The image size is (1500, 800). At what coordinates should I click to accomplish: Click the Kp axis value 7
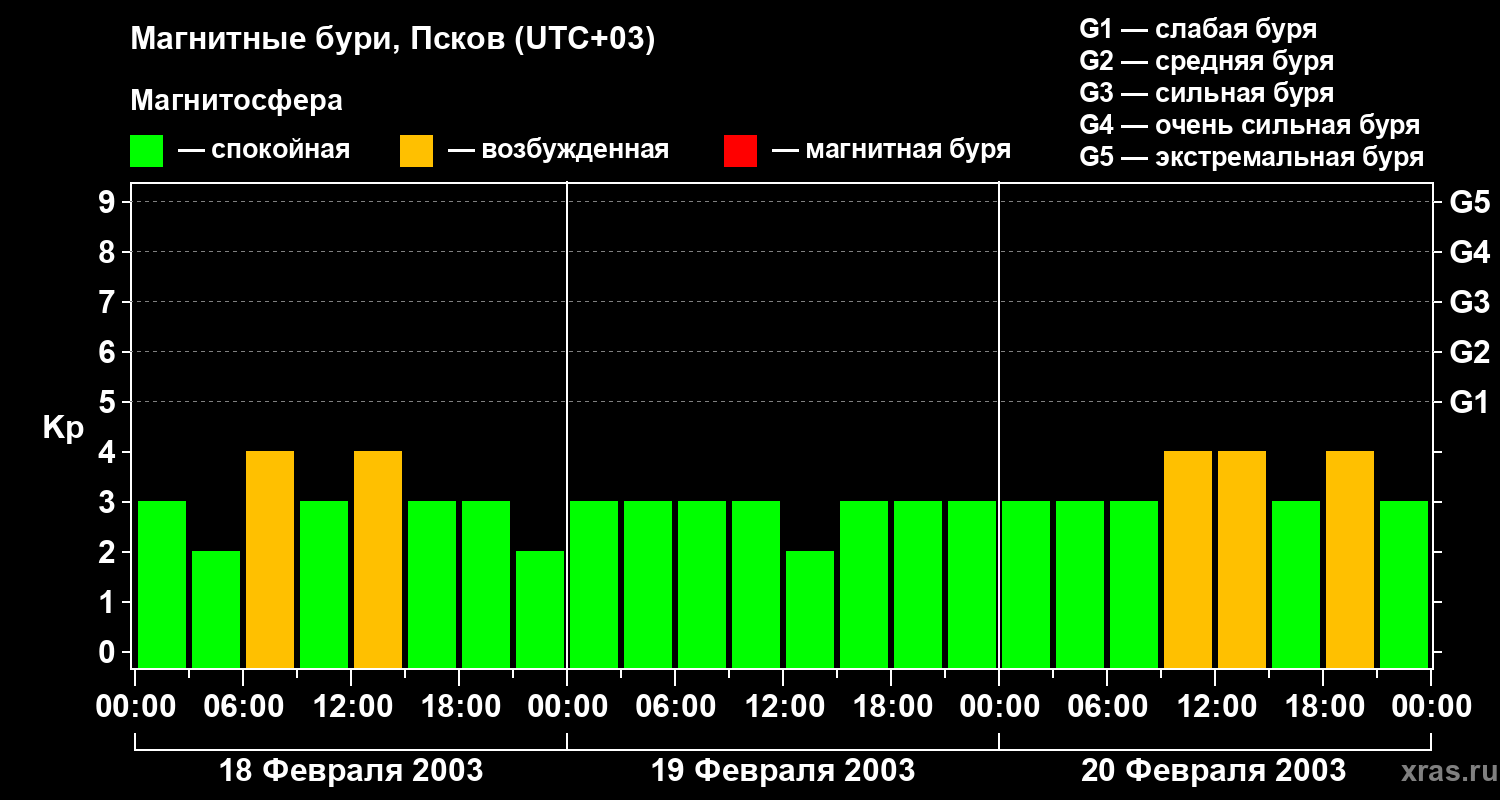pos(109,303)
